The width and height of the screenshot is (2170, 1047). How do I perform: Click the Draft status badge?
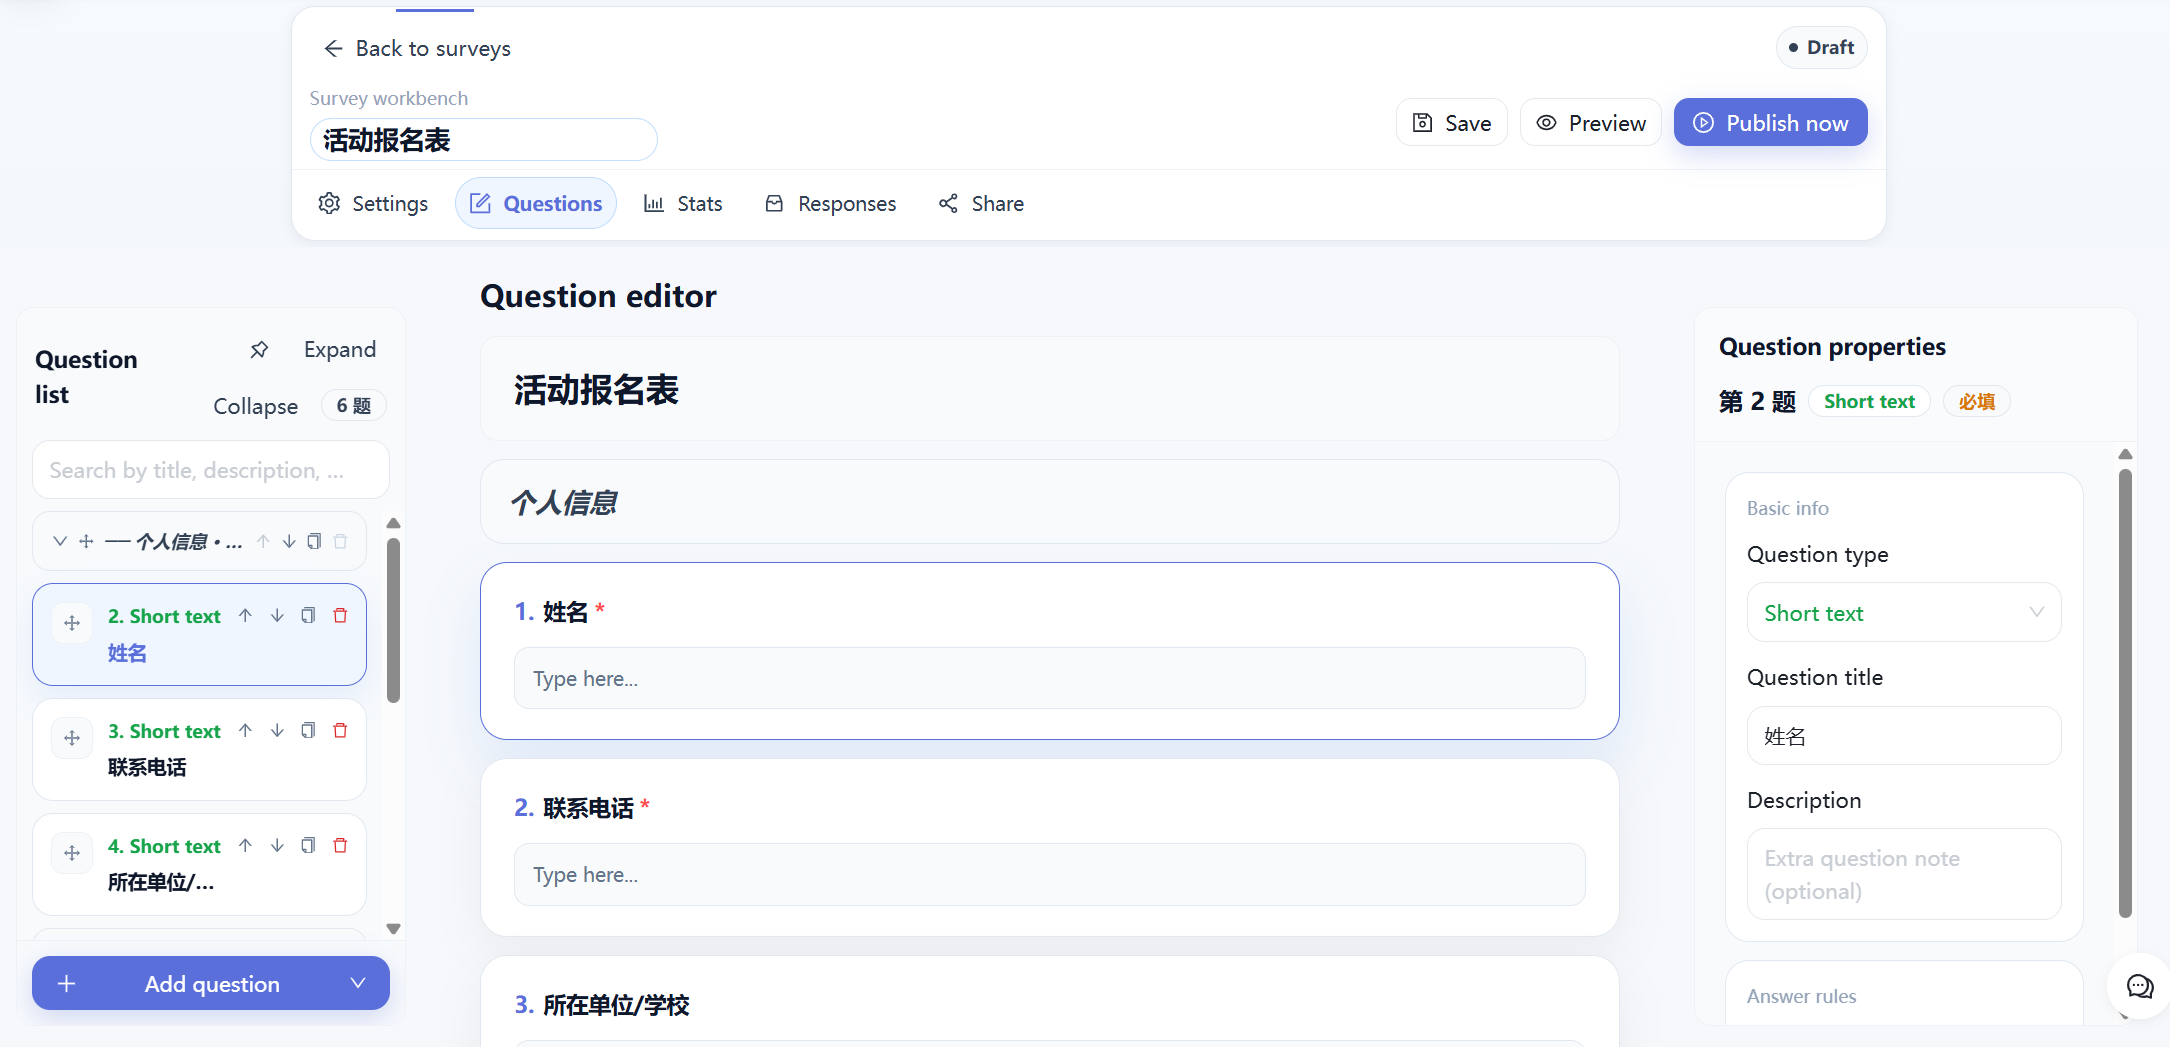pos(1821,47)
